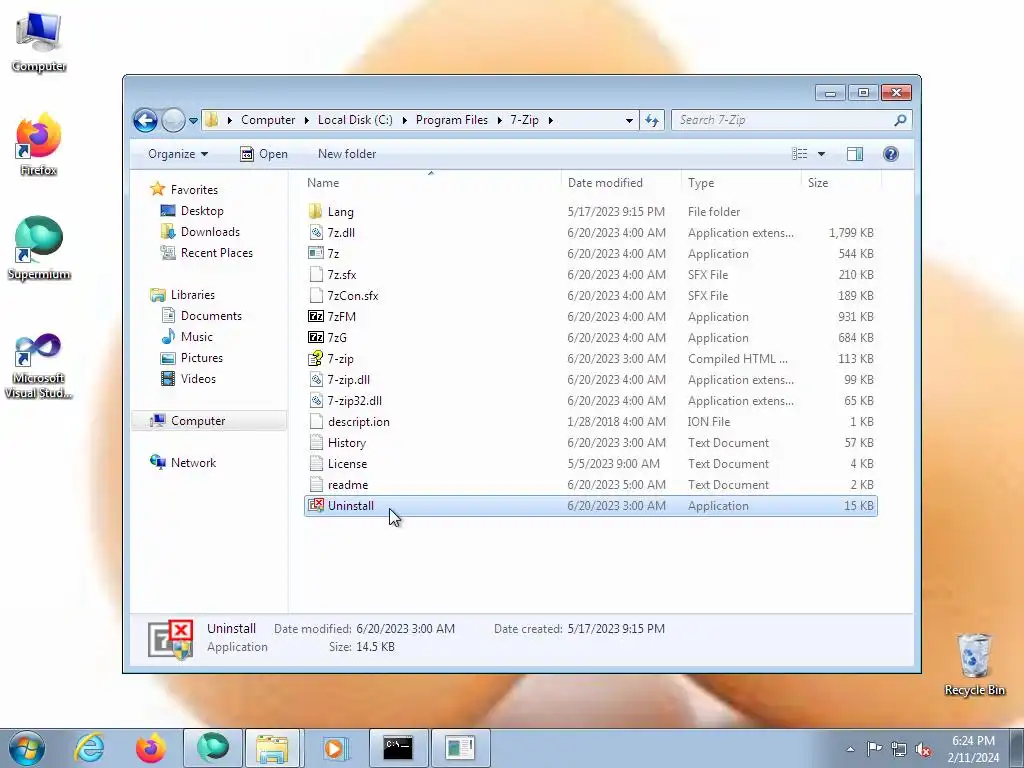Select the 7zFM application icon
The height and width of the screenshot is (768, 1024).
tap(316, 317)
